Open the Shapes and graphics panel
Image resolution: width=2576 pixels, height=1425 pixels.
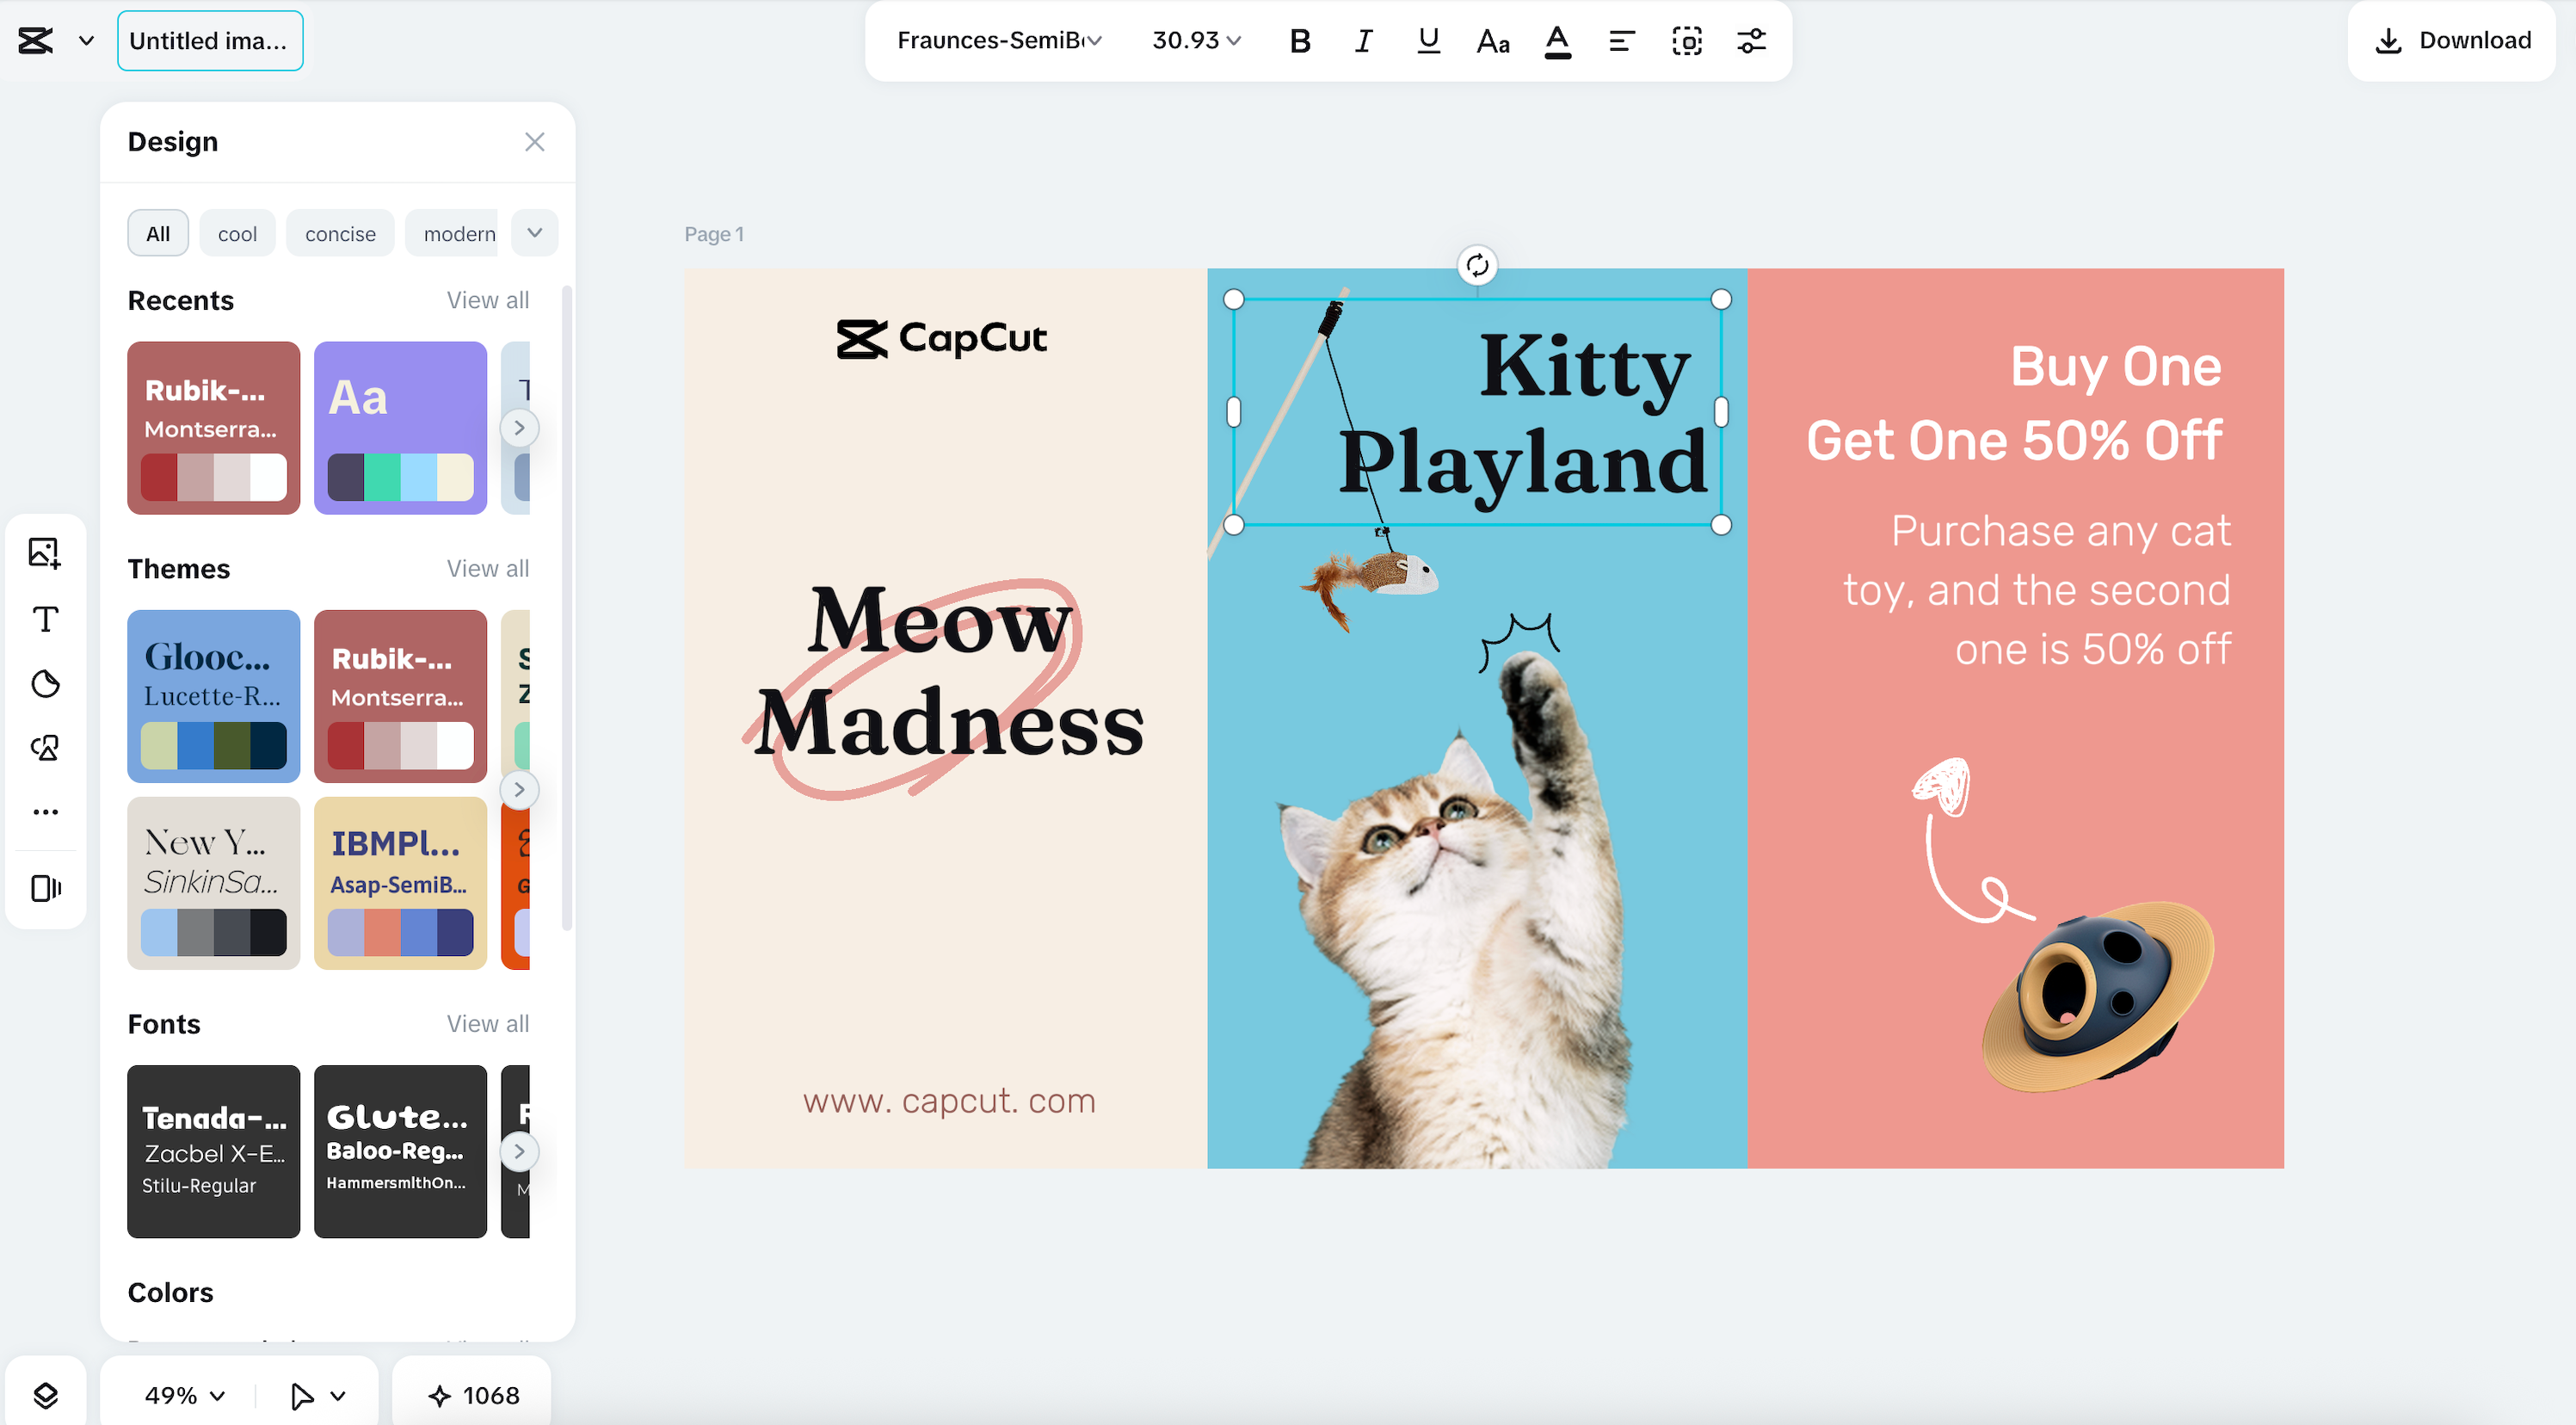coord(45,748)
